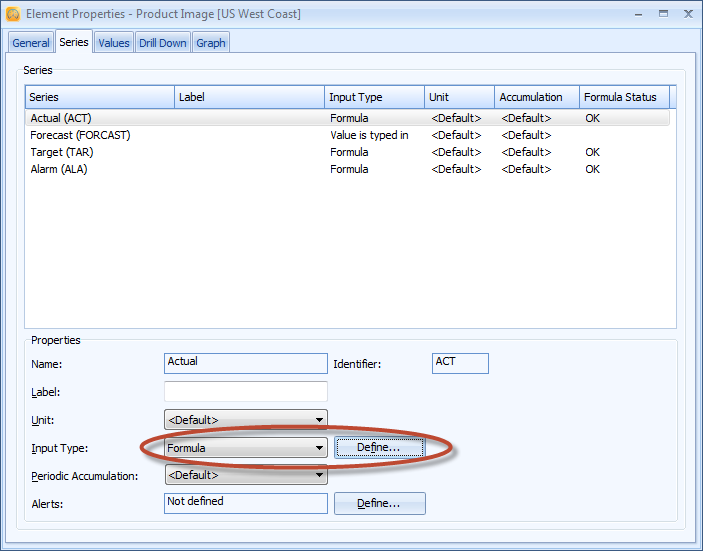The width and height of the screenshot is (703, 551).
Task: Sort by the Input Type column header
Action: click(x=375, y=97)
